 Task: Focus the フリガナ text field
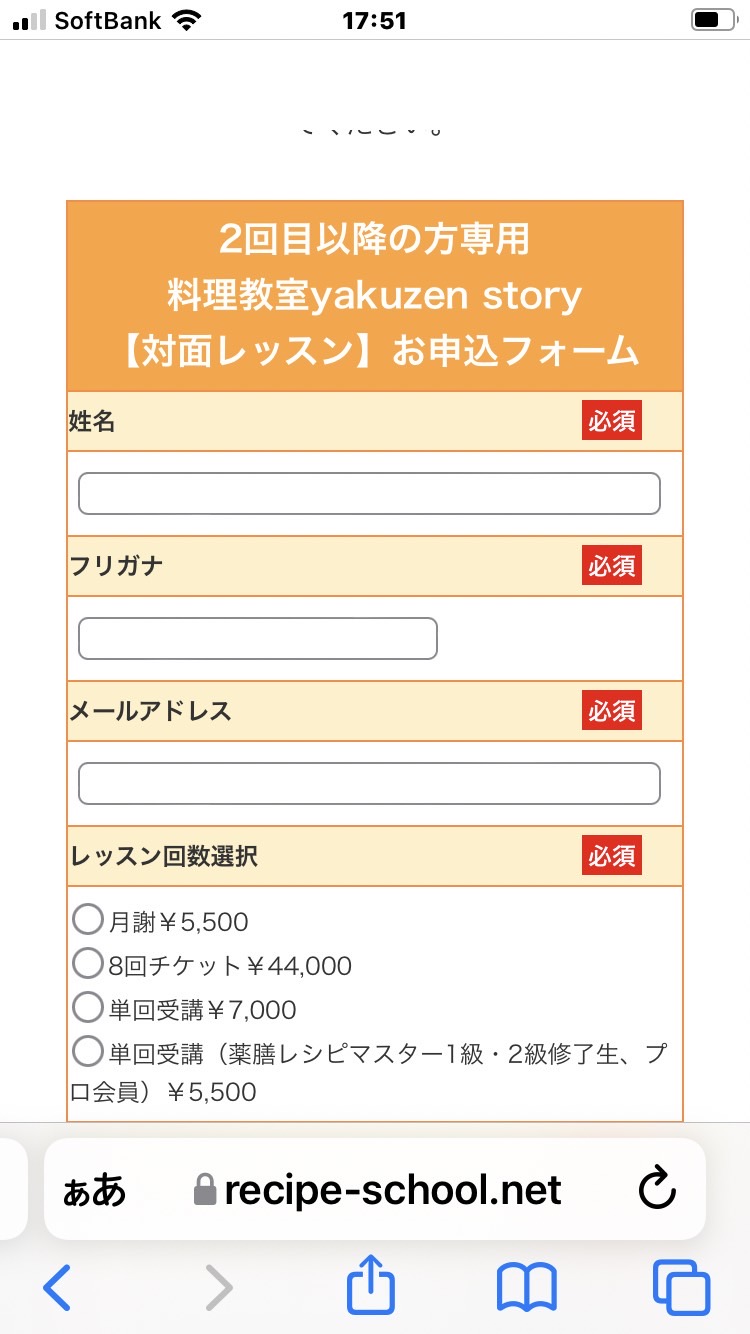258,638
